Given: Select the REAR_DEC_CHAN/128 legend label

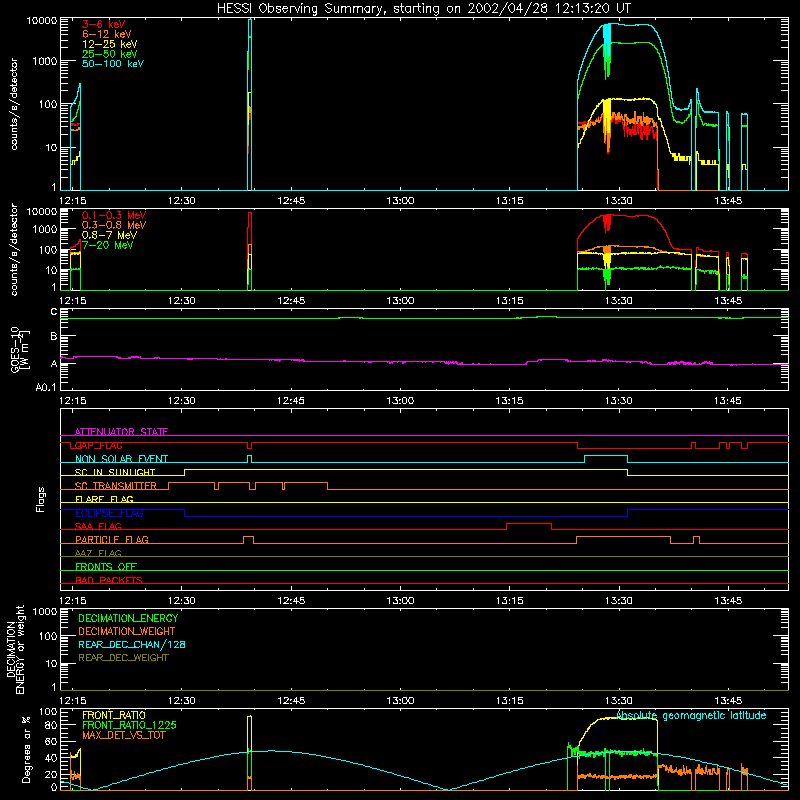Looking at the screenshot, I should 132,644.
